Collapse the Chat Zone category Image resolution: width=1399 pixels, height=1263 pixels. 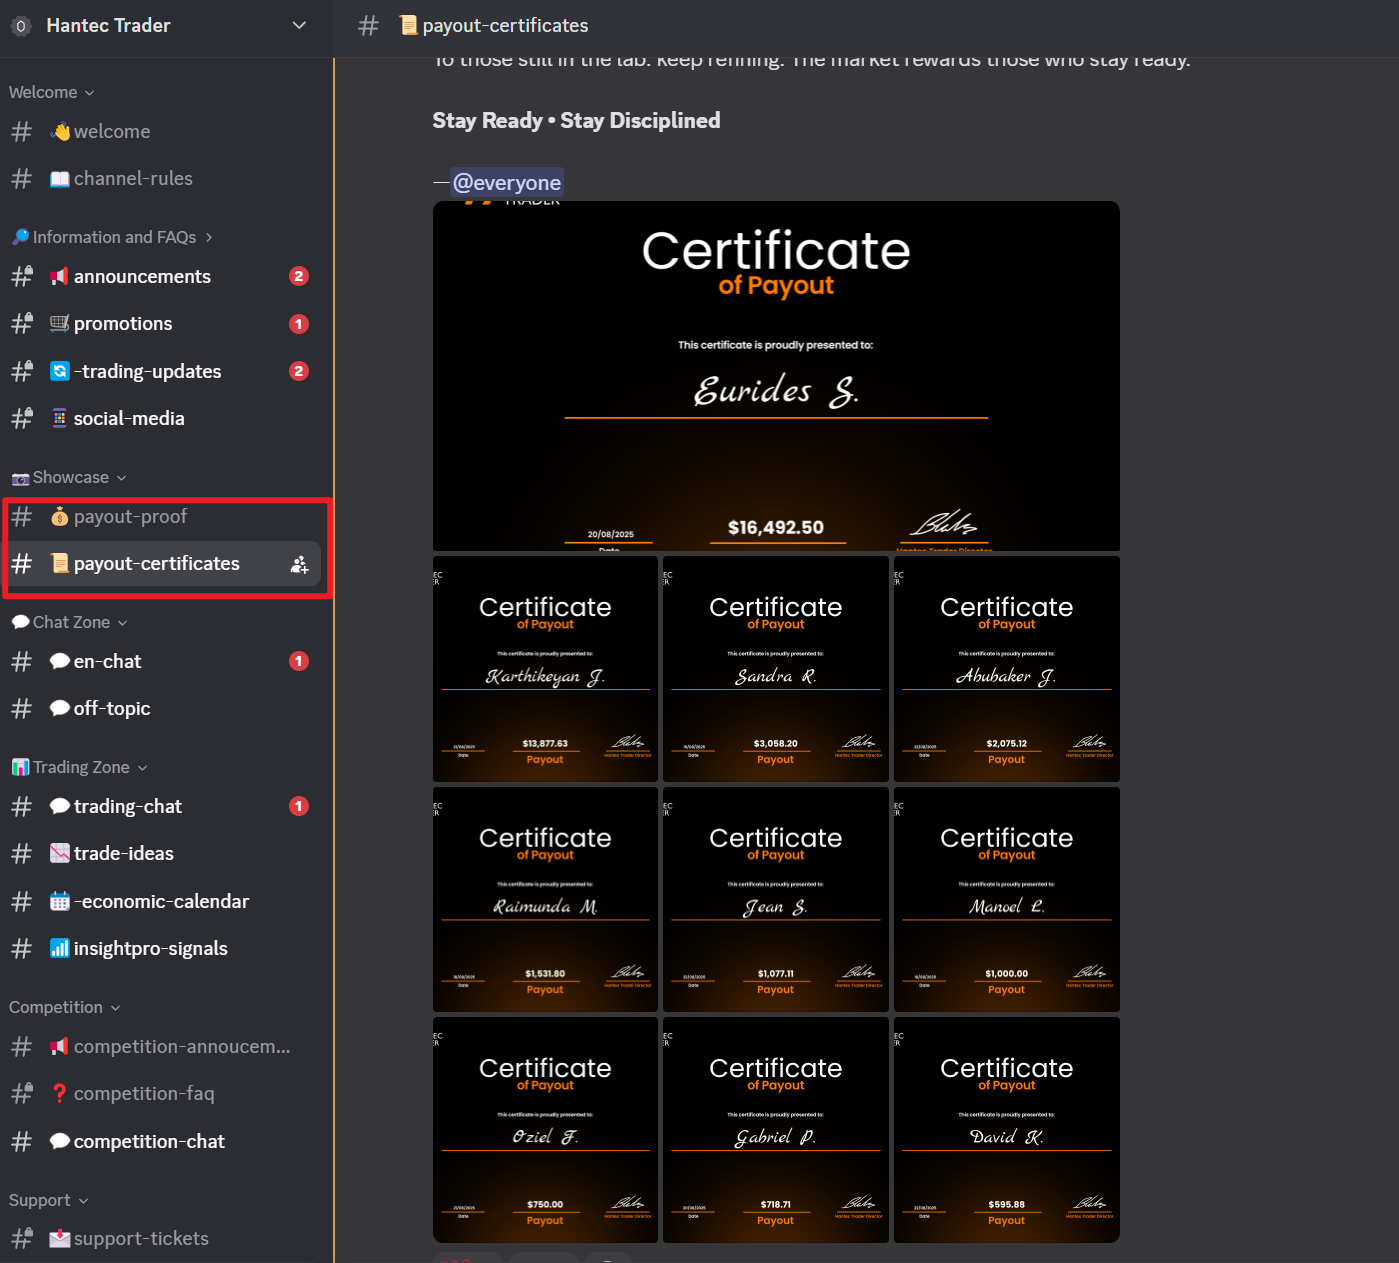(x=79, y=622)
